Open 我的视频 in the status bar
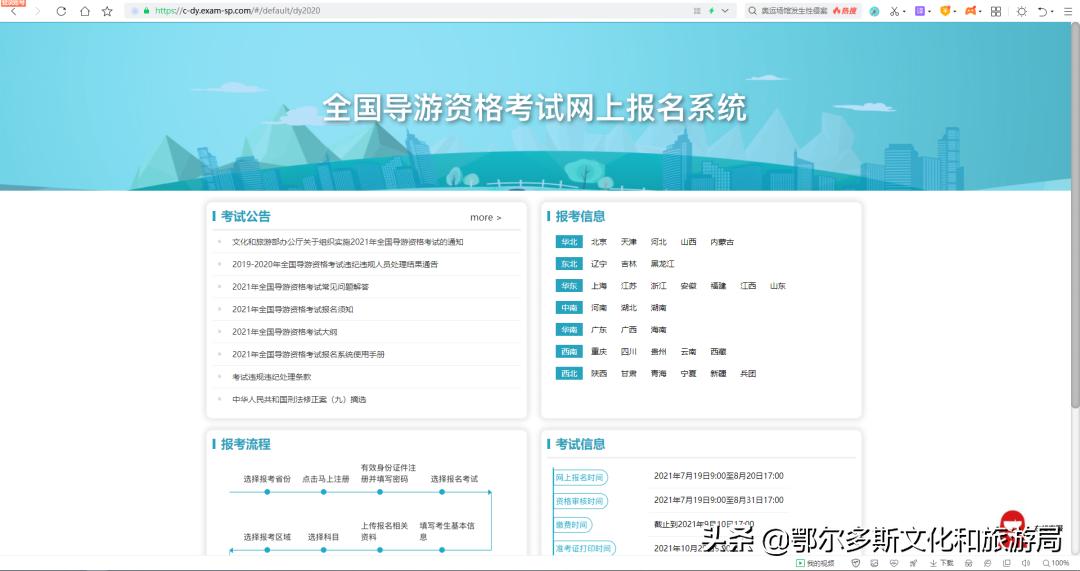The image size is (1080, 571). [815, 563]
